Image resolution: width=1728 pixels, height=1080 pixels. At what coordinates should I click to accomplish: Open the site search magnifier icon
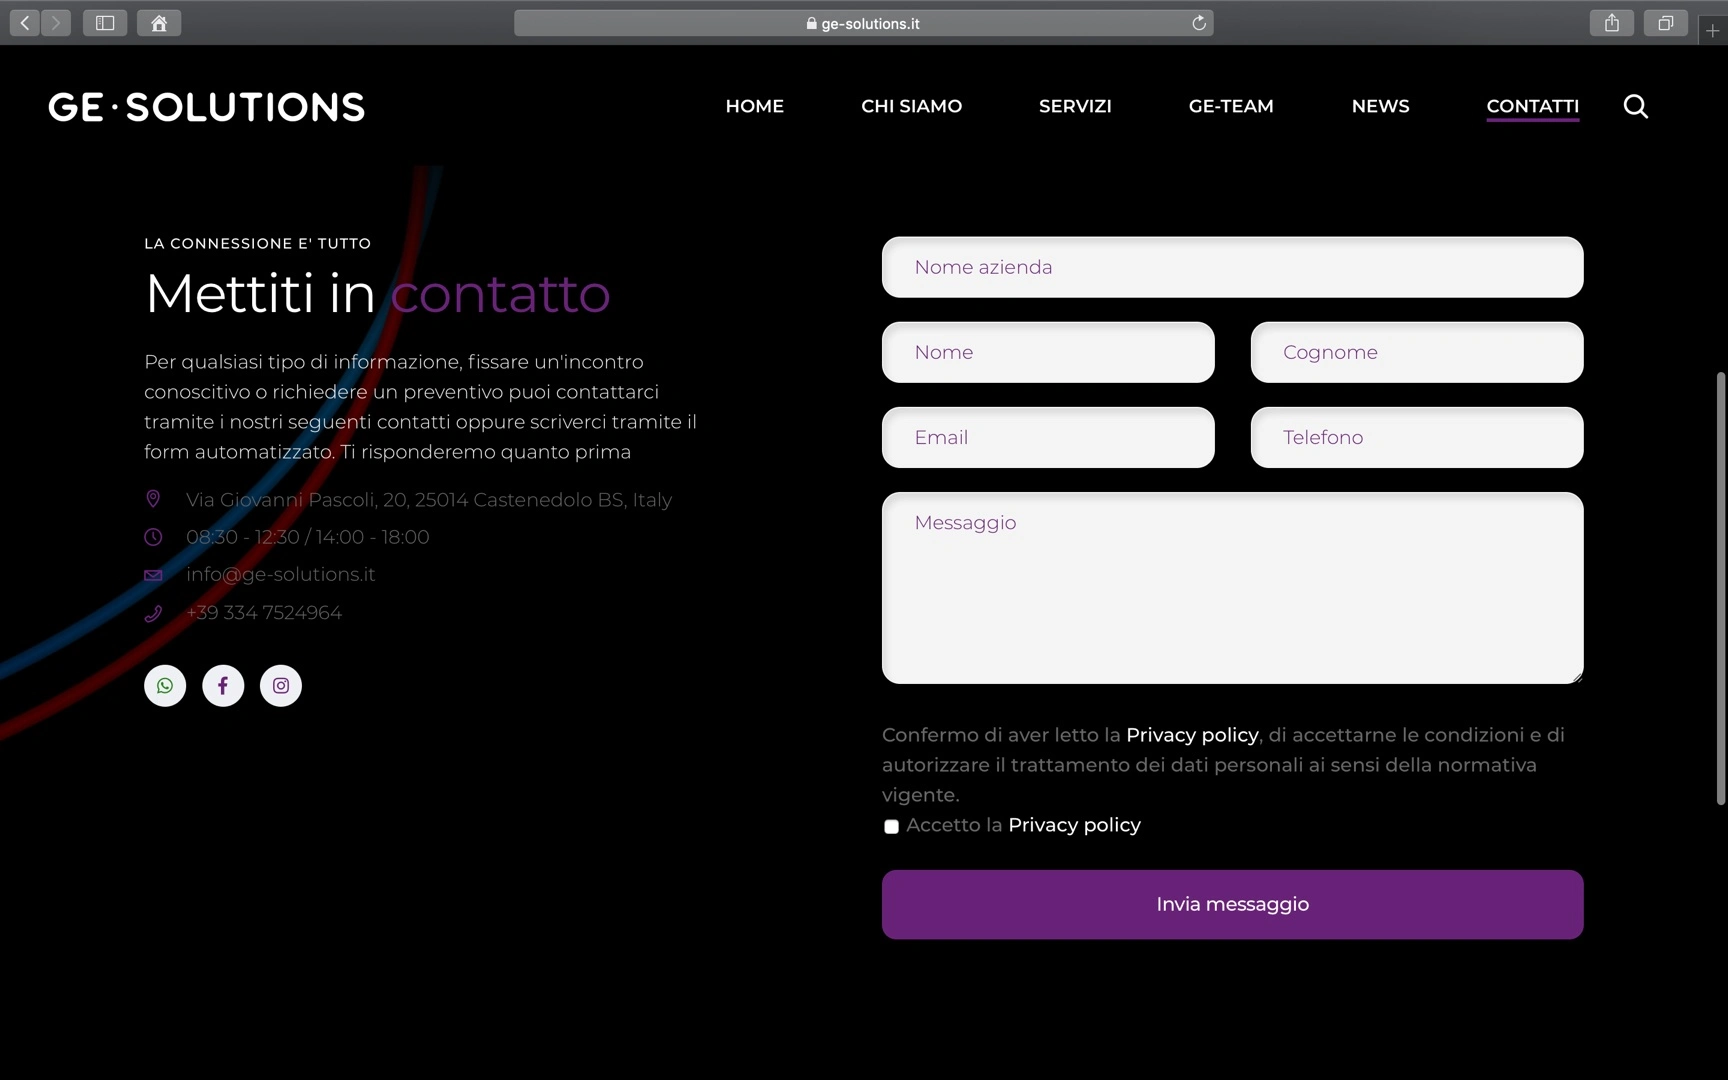1635,106
